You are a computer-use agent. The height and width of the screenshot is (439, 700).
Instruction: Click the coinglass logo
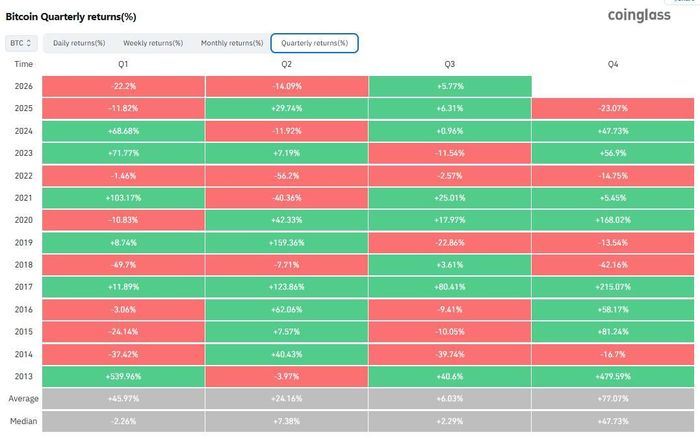(x=639, y=15)
